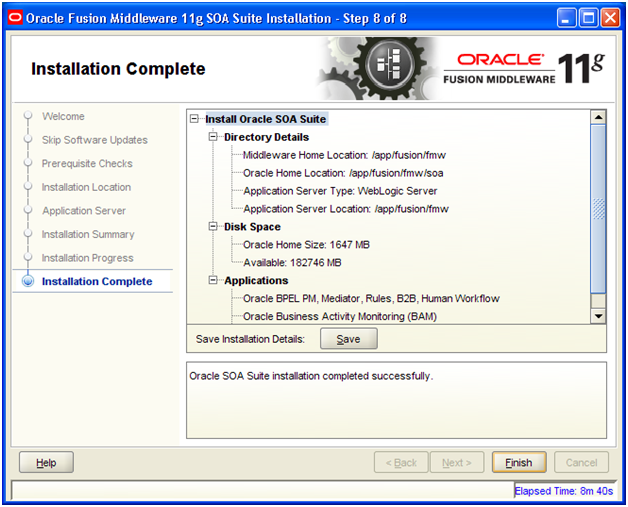The height and width of the screenshot is (507, 628).
Task: Minimize the installer window
Action: coord(566,18)
